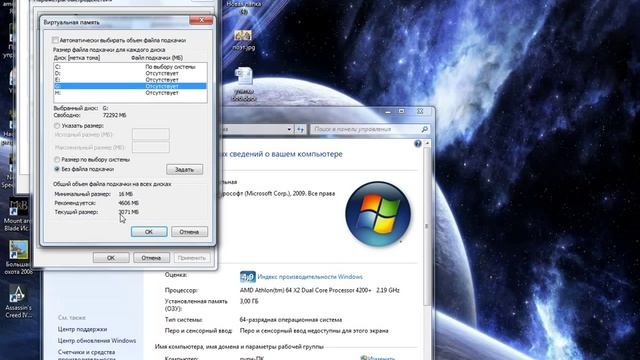Click Отмена in Виртуальная память dialog
Screen dimensions: 640x360
(x=189, y=232)
